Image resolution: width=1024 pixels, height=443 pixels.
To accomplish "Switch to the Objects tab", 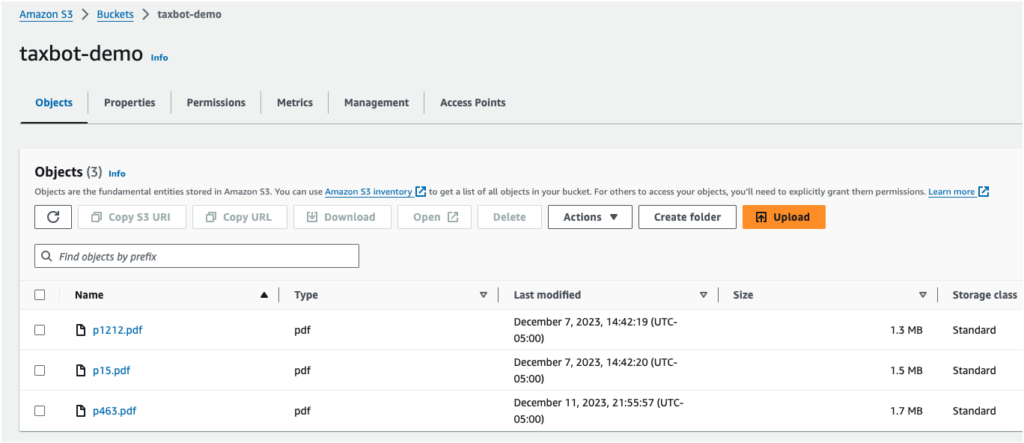I will [54, 103].
